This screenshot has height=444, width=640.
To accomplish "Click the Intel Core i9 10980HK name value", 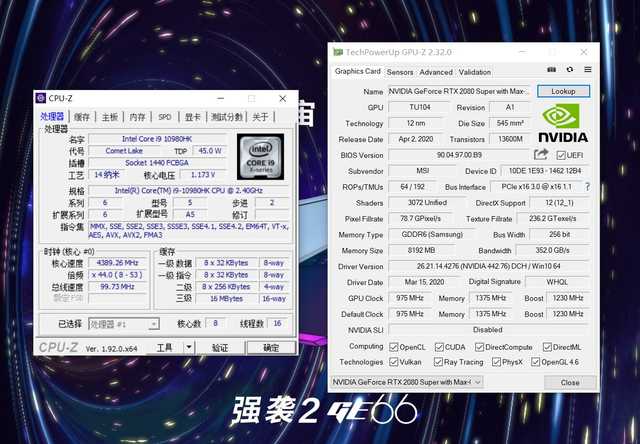I will (x=157, y=139).
